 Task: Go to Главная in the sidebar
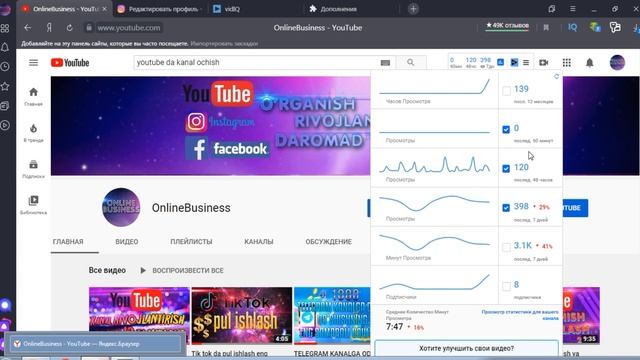click(33, 97)
